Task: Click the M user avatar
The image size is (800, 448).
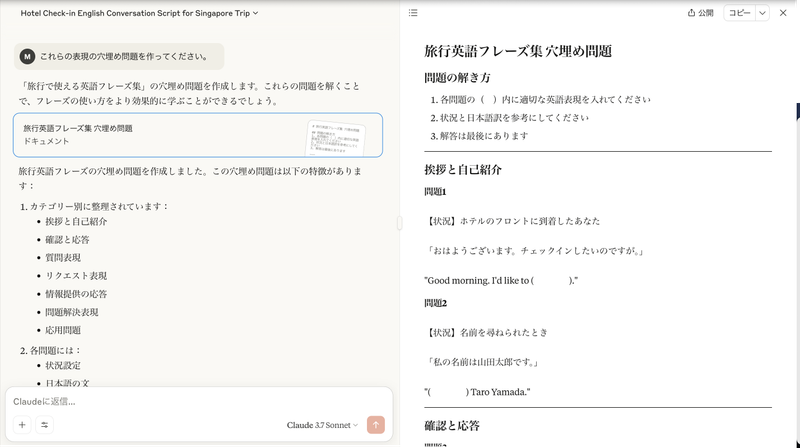Action: [27, 57]
